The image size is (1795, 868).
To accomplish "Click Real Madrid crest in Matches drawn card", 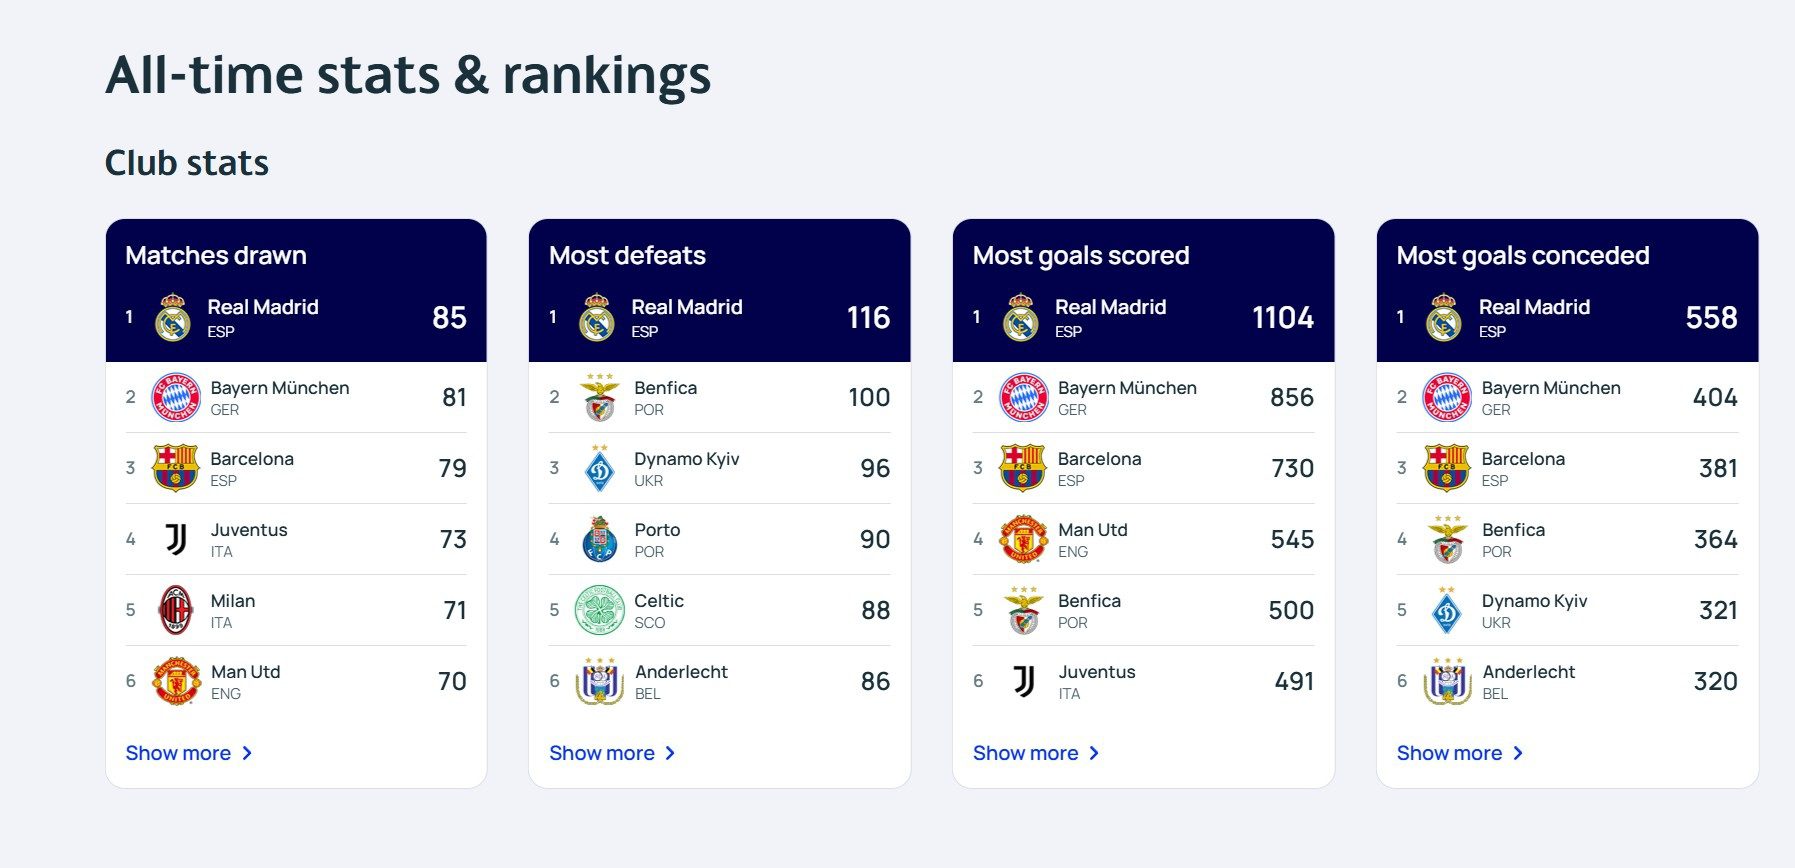I will point(173,317).
